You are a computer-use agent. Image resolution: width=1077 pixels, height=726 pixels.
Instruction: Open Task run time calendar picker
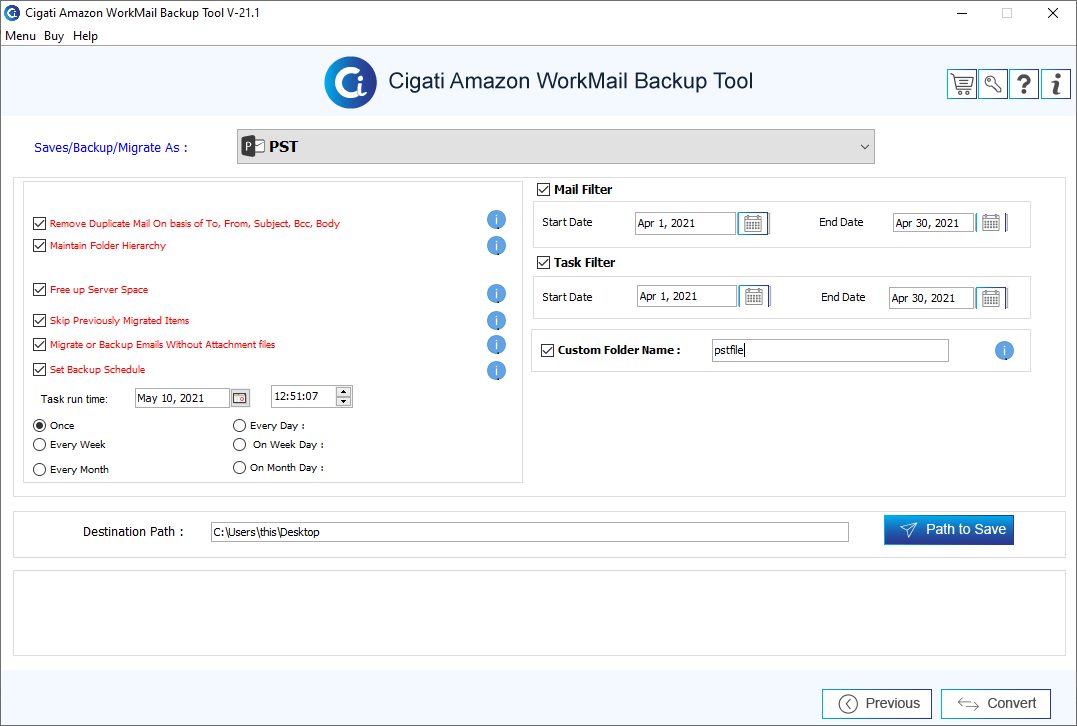240,398
